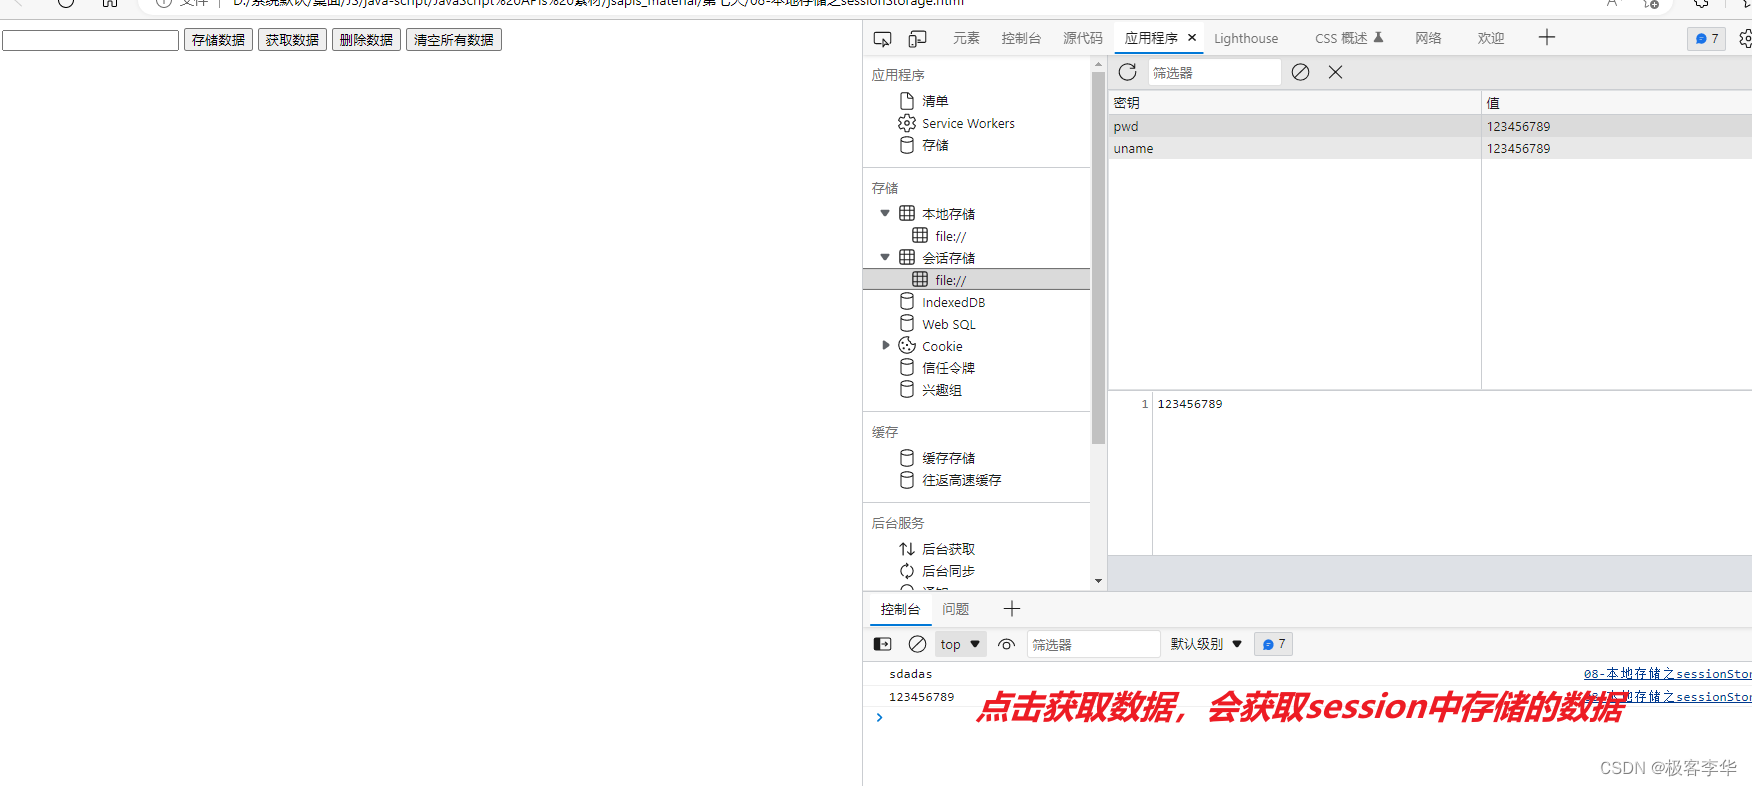Open the 默认级别 log level dropdown
Image resolution: width=1752 pixels, height=786 pixels.
point(1206,644)
